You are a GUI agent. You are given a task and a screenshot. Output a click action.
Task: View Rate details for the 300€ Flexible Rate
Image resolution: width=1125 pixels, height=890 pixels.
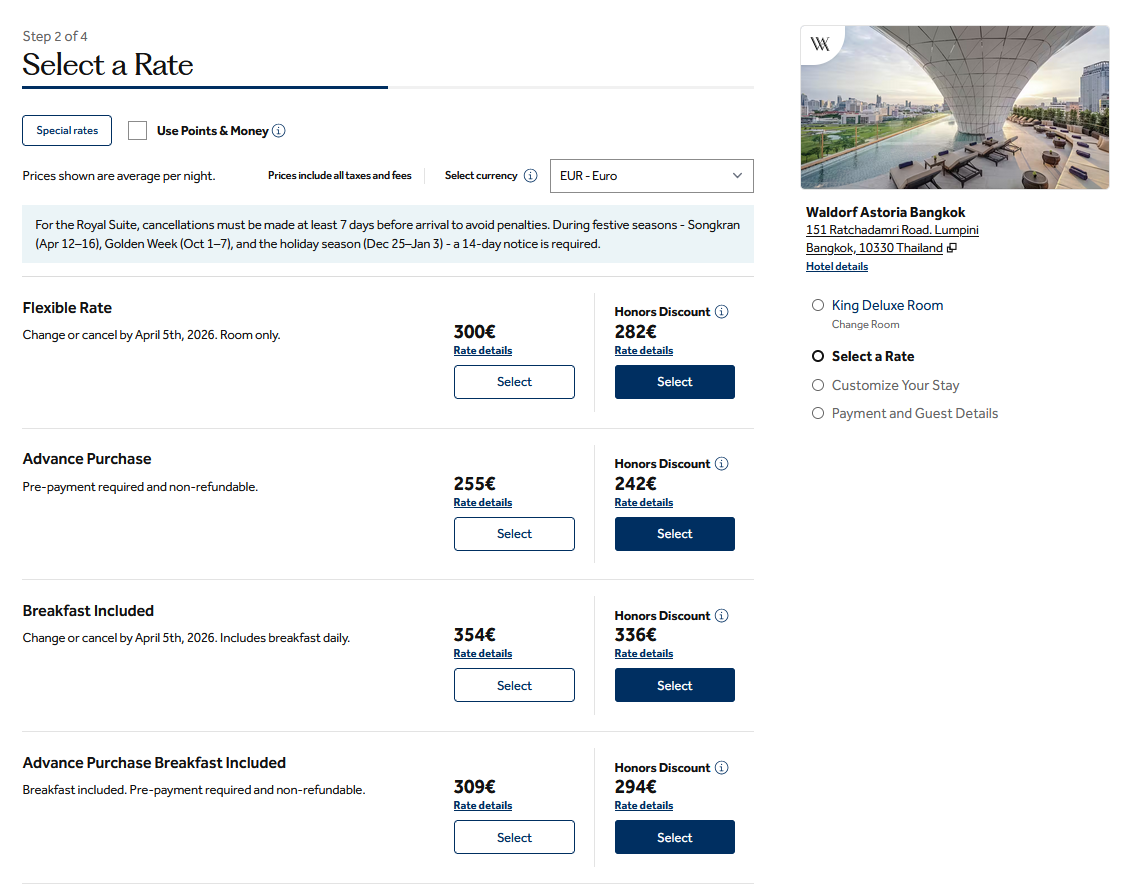point(482,350)
